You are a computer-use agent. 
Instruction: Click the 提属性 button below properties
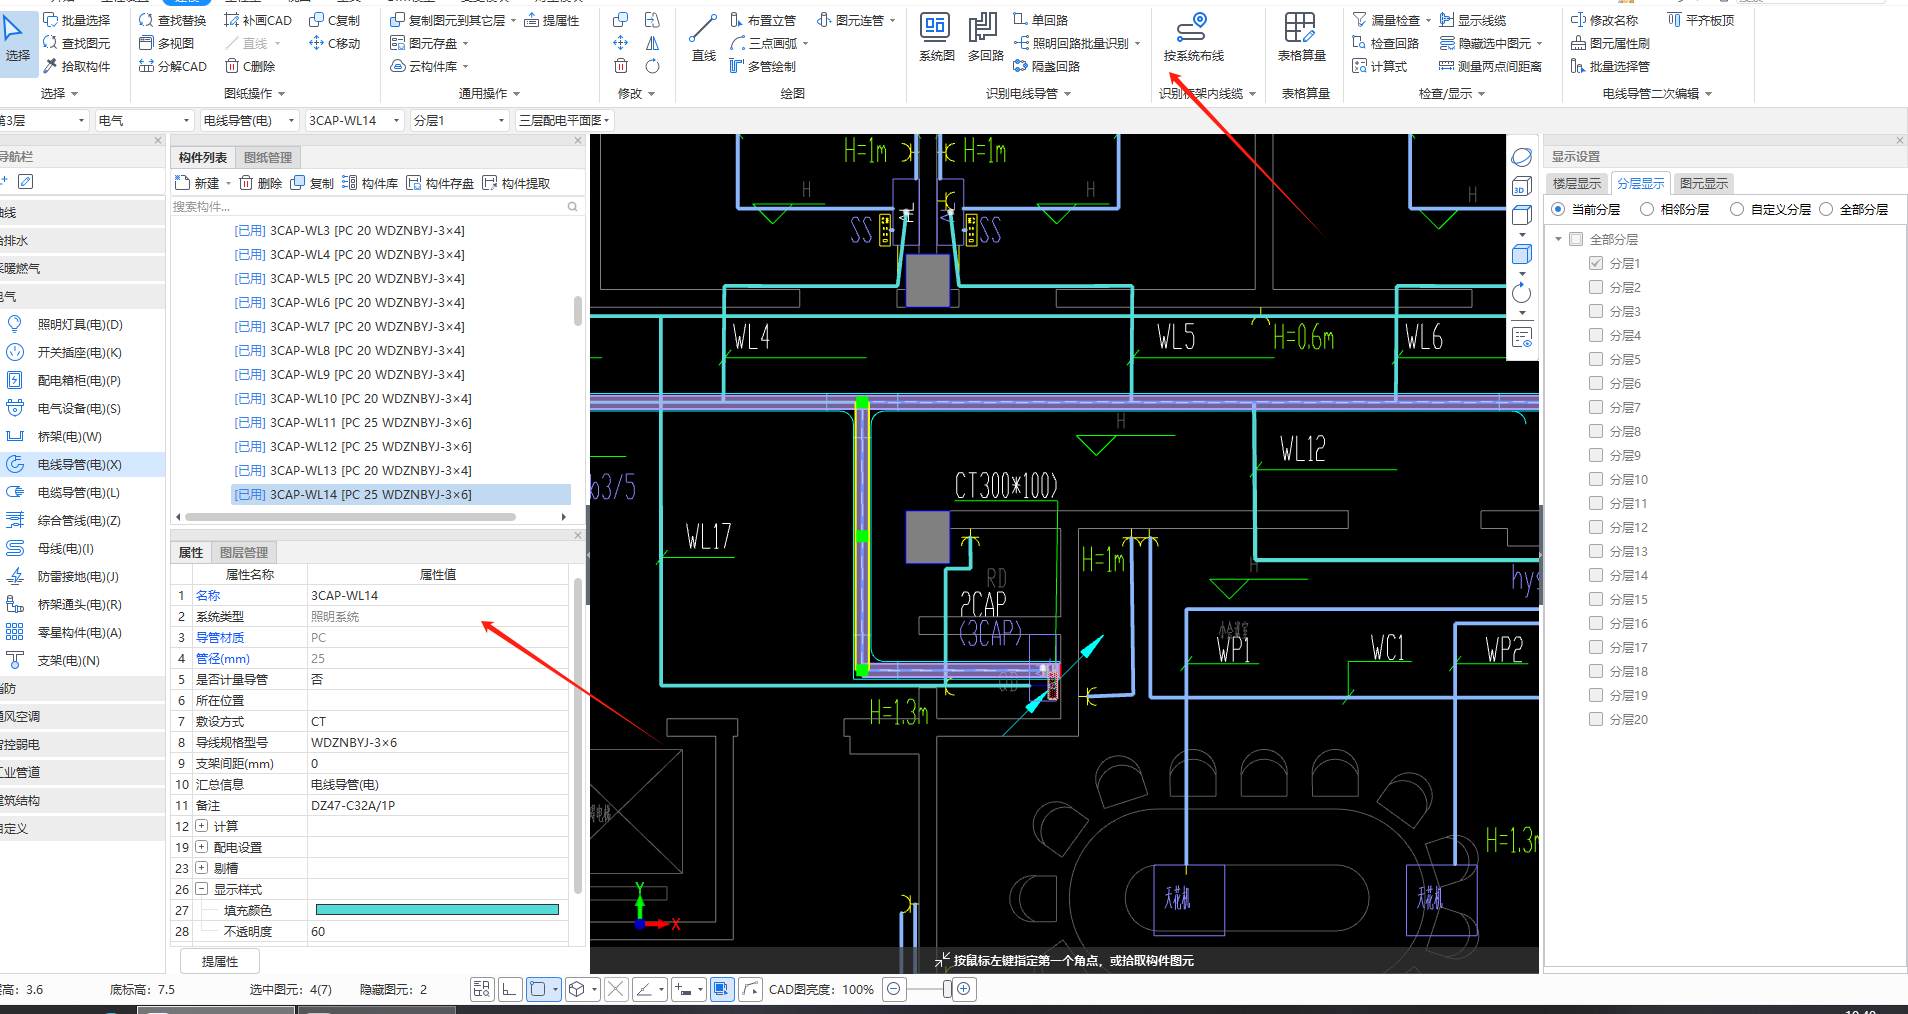[x=220, y=961]
